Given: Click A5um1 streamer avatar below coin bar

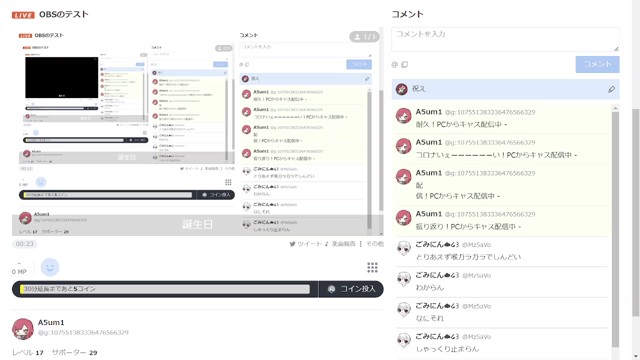Looking at the screenshot, I should pos(23,329).
